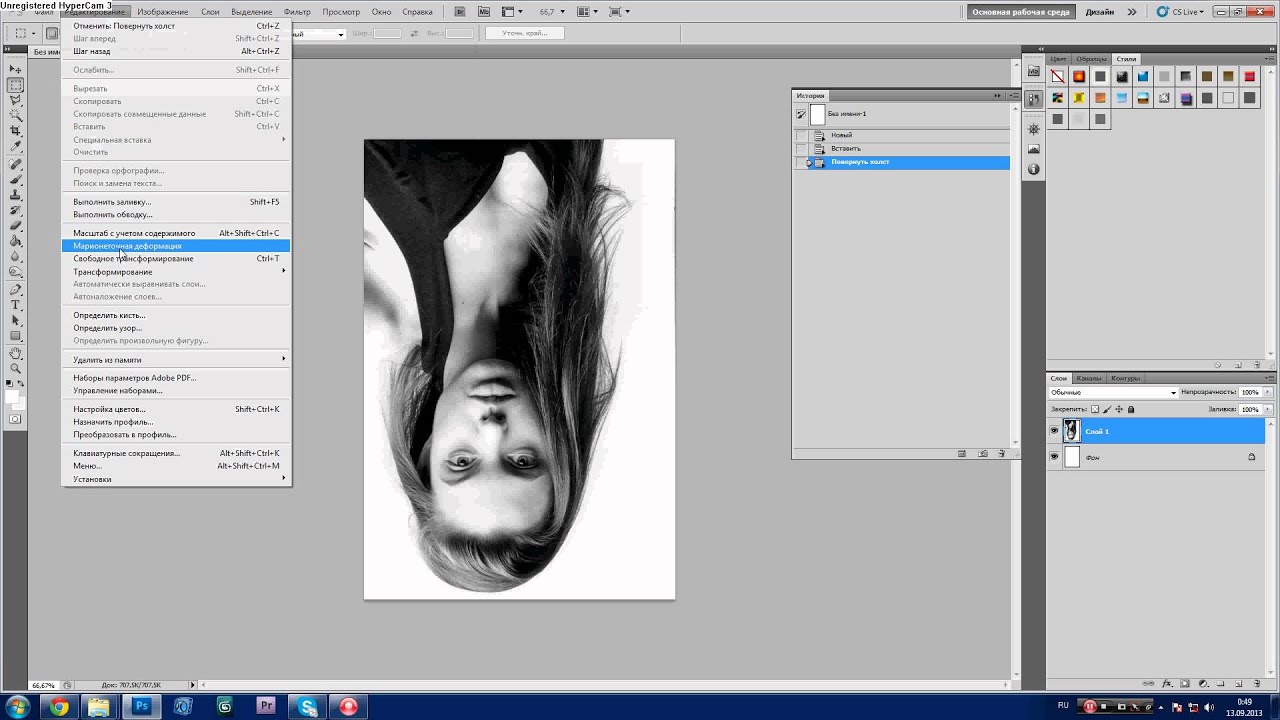Open the Info panel icon in the dock

click(x=1034, y=169)
